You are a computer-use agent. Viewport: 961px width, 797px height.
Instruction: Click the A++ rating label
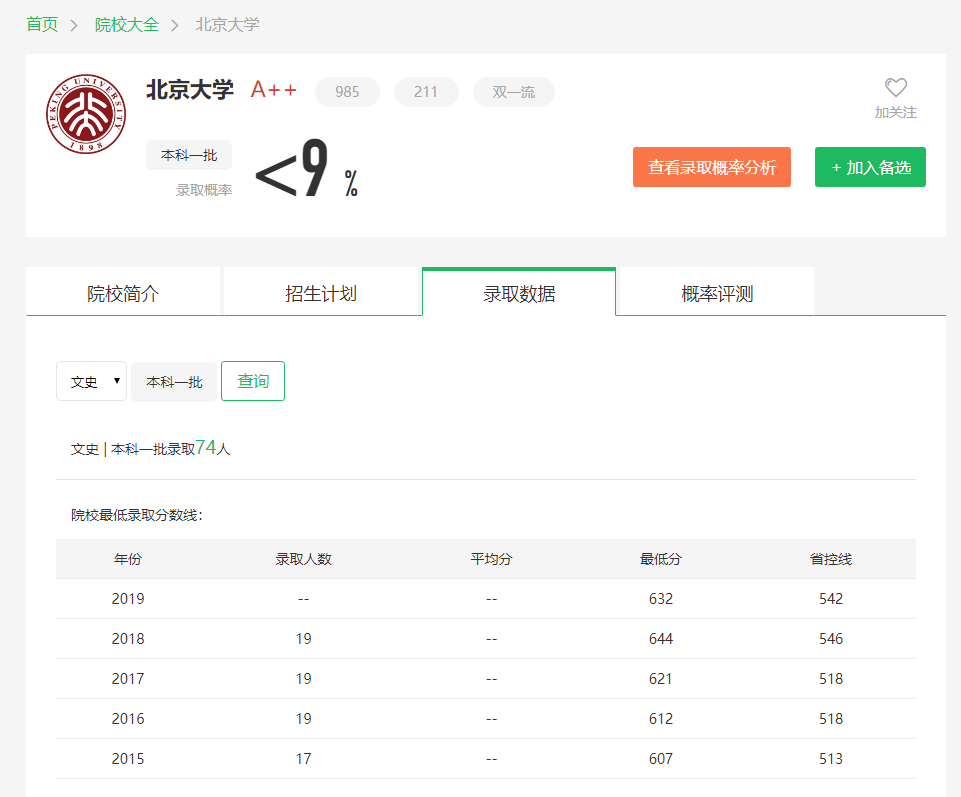[x=274, y=90]
